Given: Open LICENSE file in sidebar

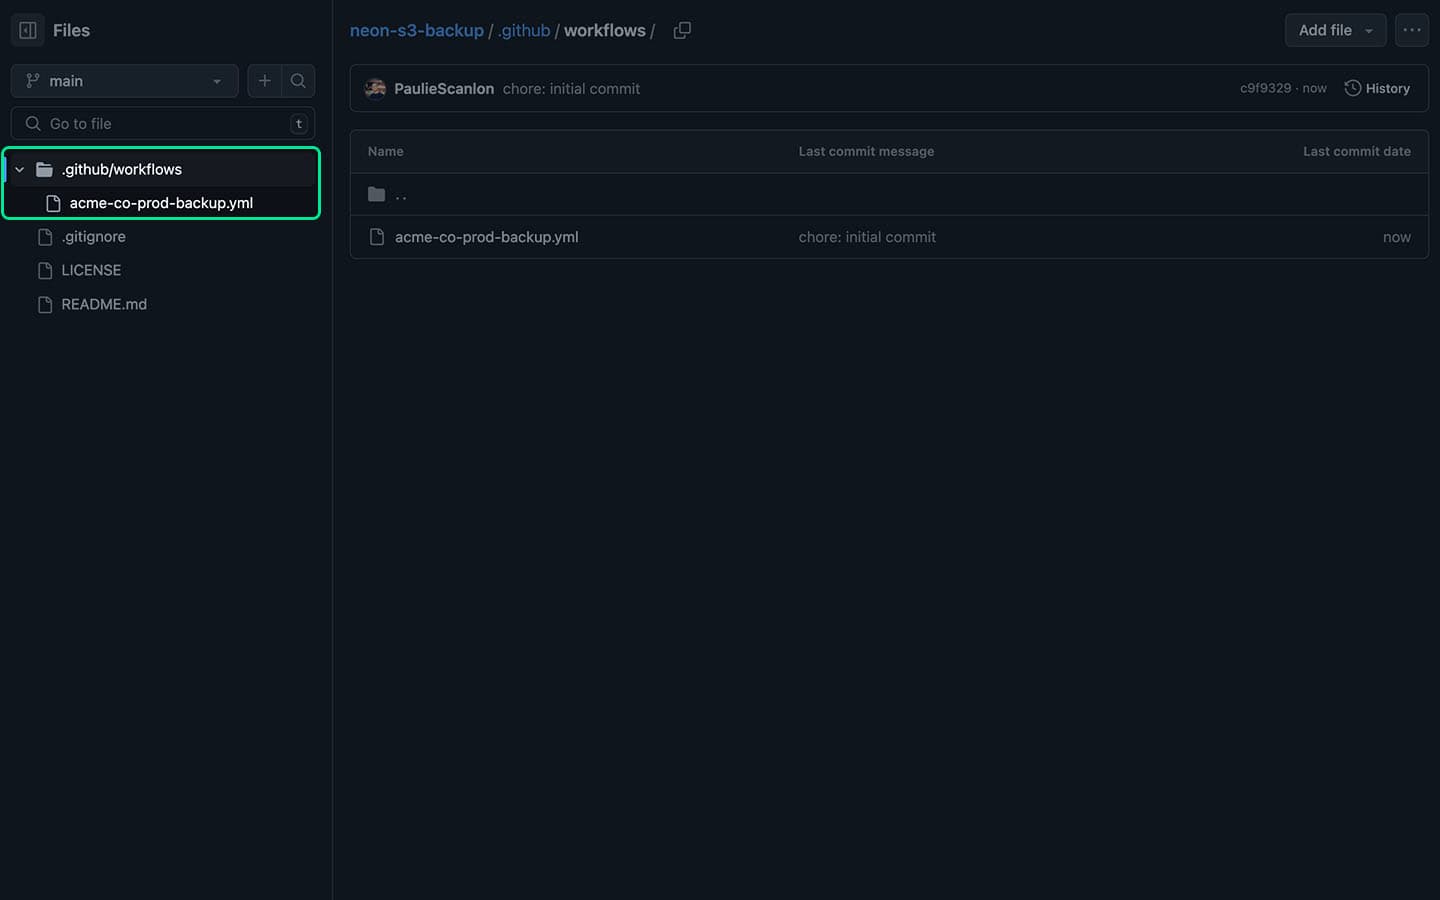Looking at the screenshot, I should coord(91,270).
